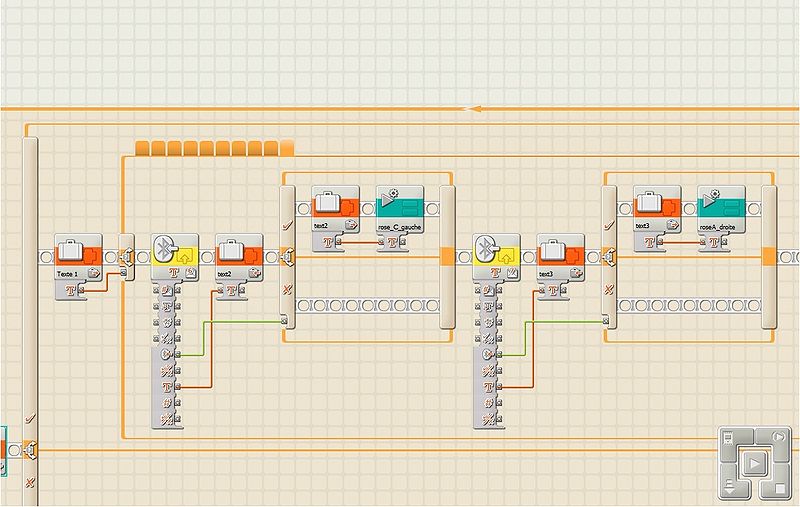This screenshot has width=800, height=507.
Task: Click the false X of the first inner switch
Action: [x=287, y=290]
